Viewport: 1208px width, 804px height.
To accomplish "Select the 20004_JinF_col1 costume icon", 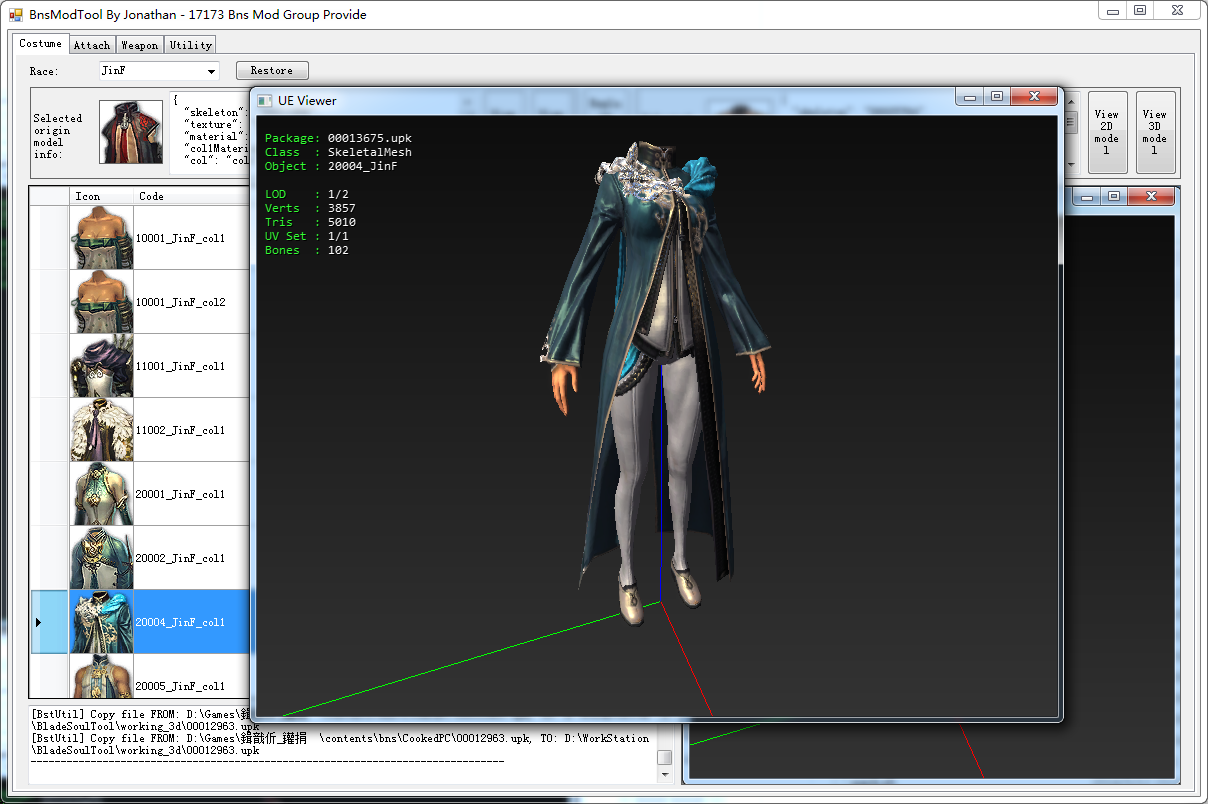I will [102, 622].
